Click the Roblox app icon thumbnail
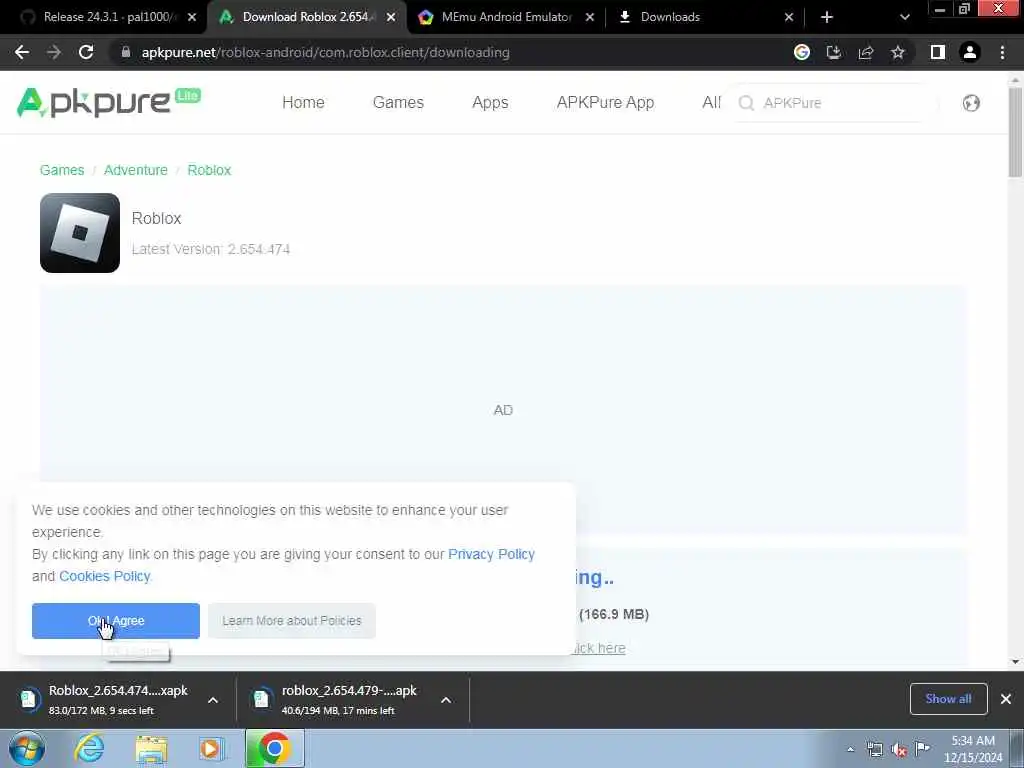Screen dimensions: 1024x768 pos(80,232)
